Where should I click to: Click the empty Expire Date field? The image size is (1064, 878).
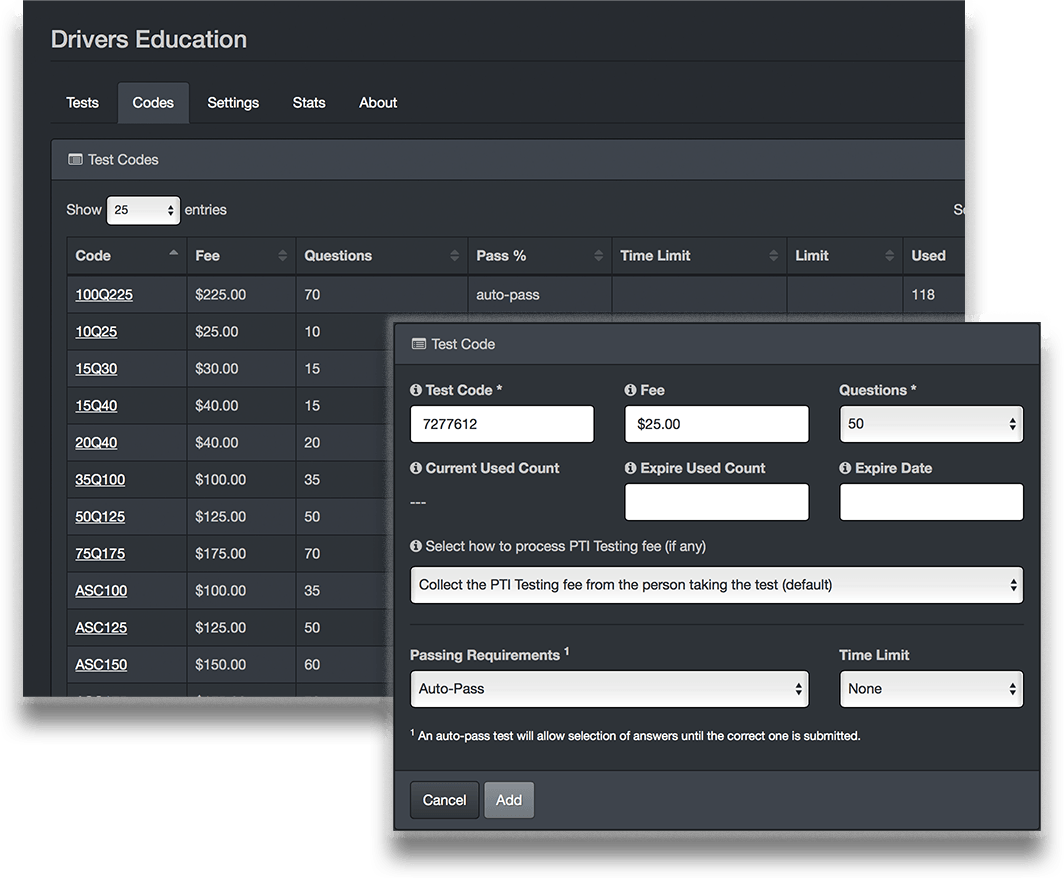(x=931, y=502)
